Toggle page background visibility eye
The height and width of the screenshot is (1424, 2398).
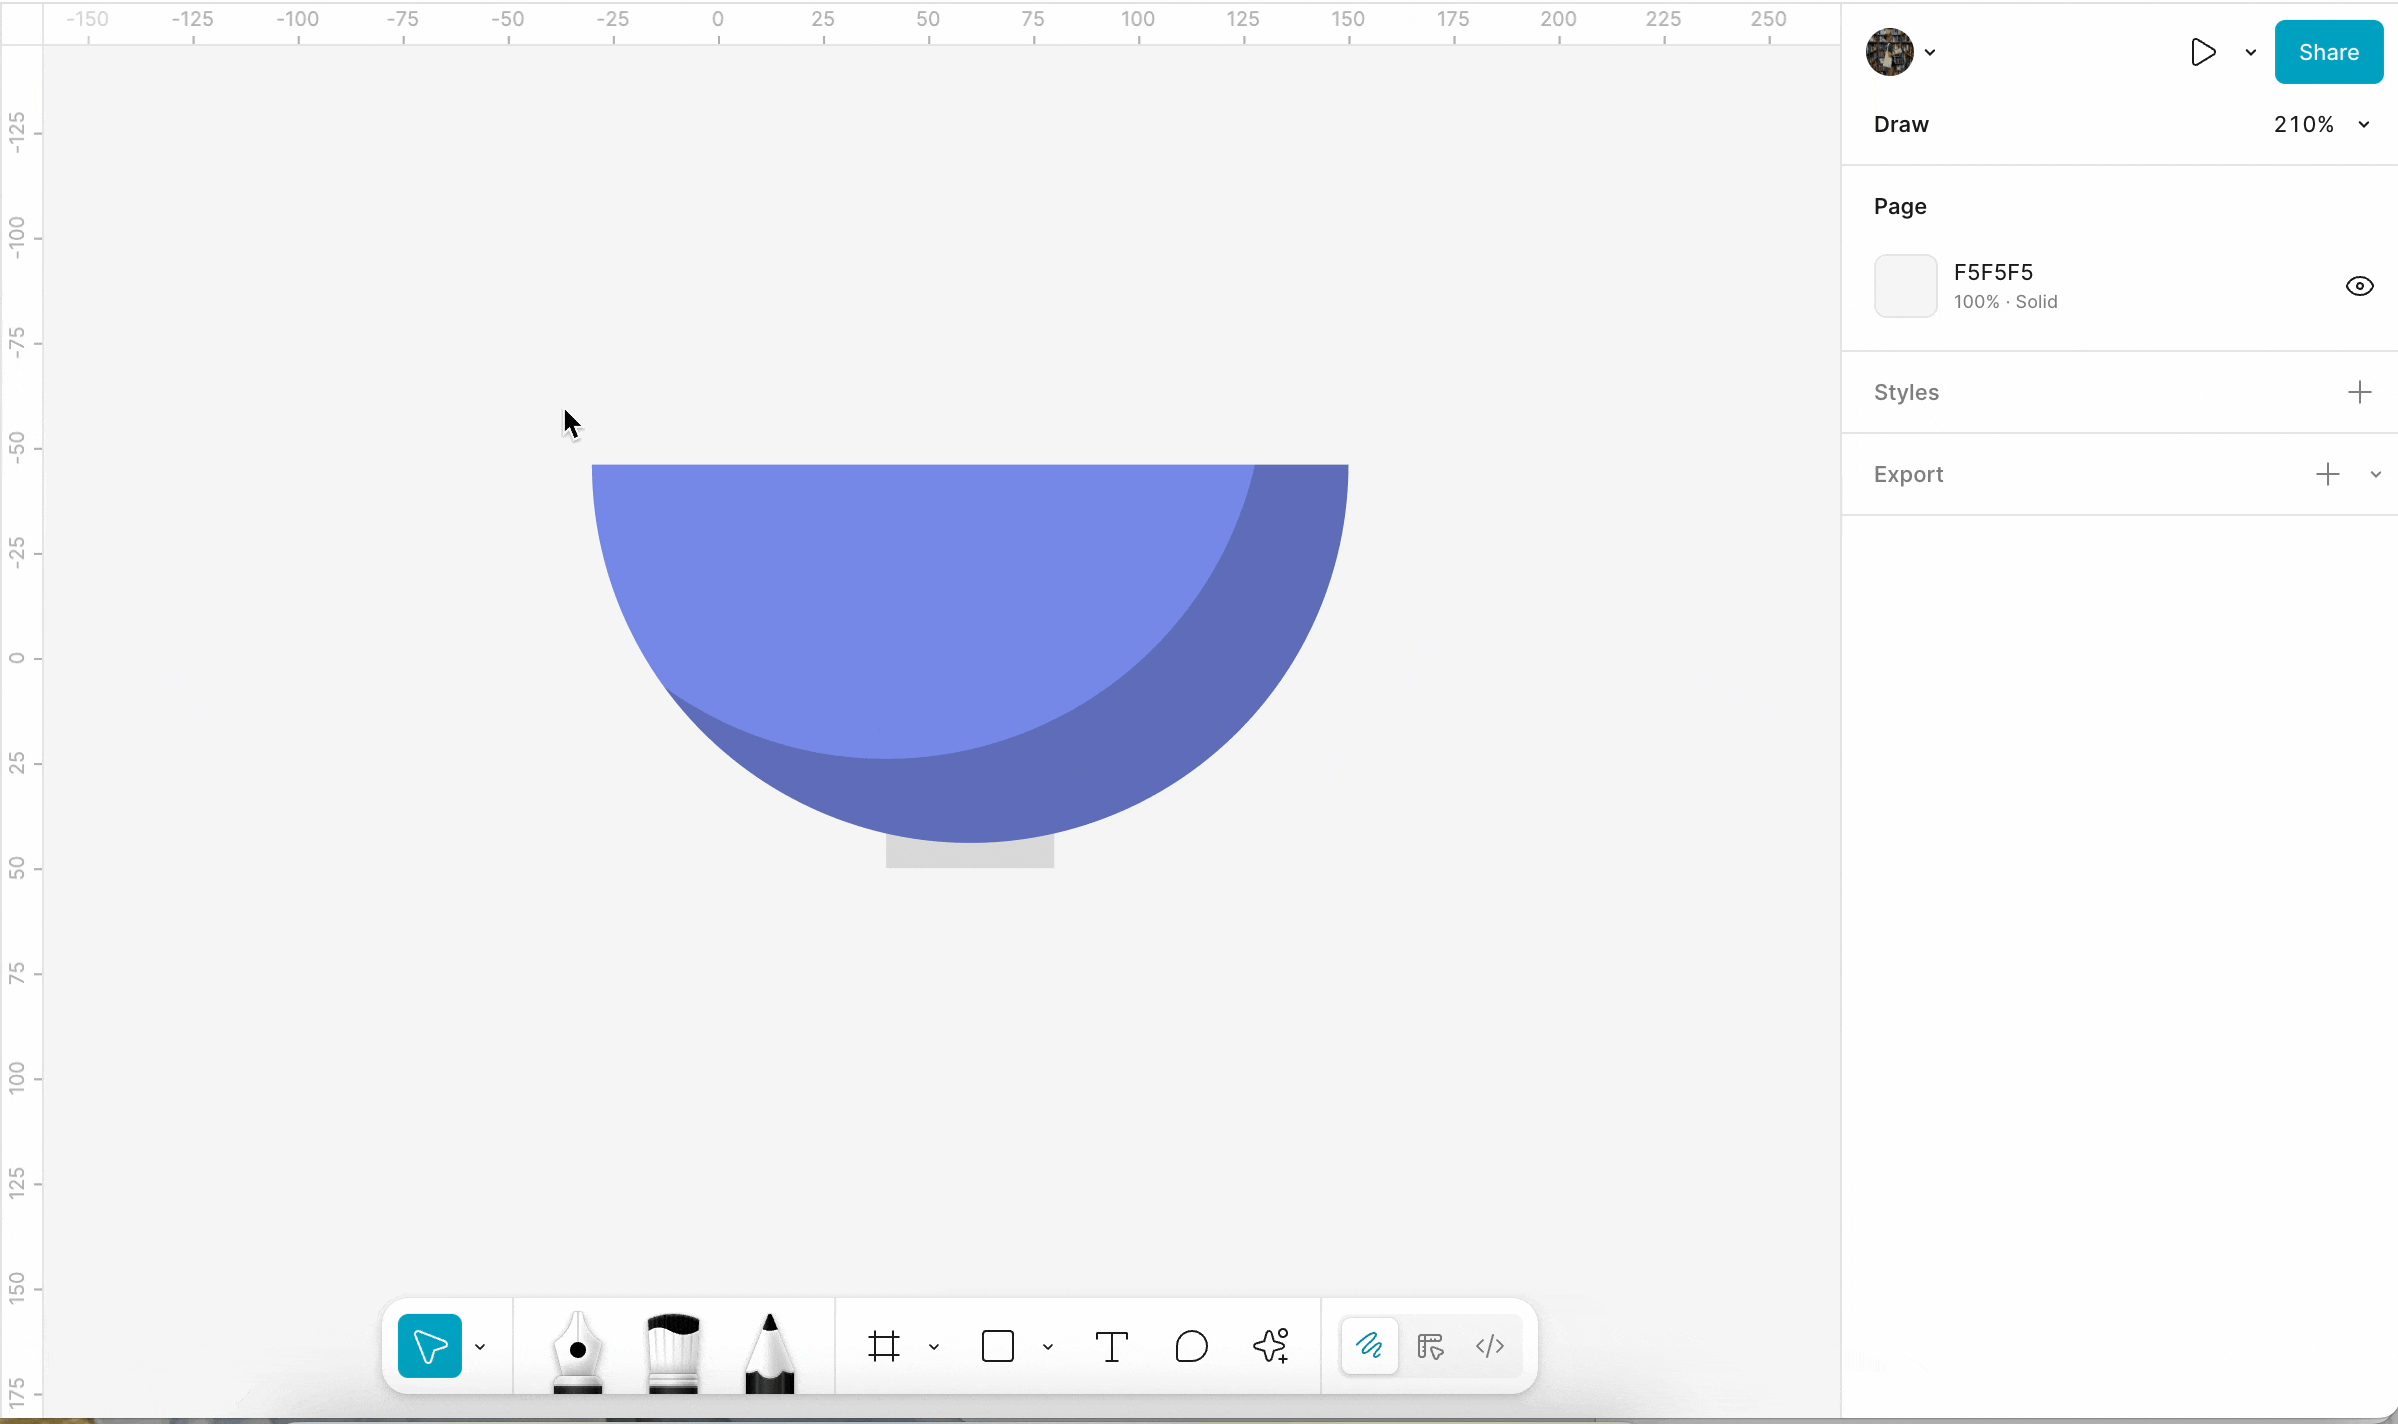(x=2360, y=286)
